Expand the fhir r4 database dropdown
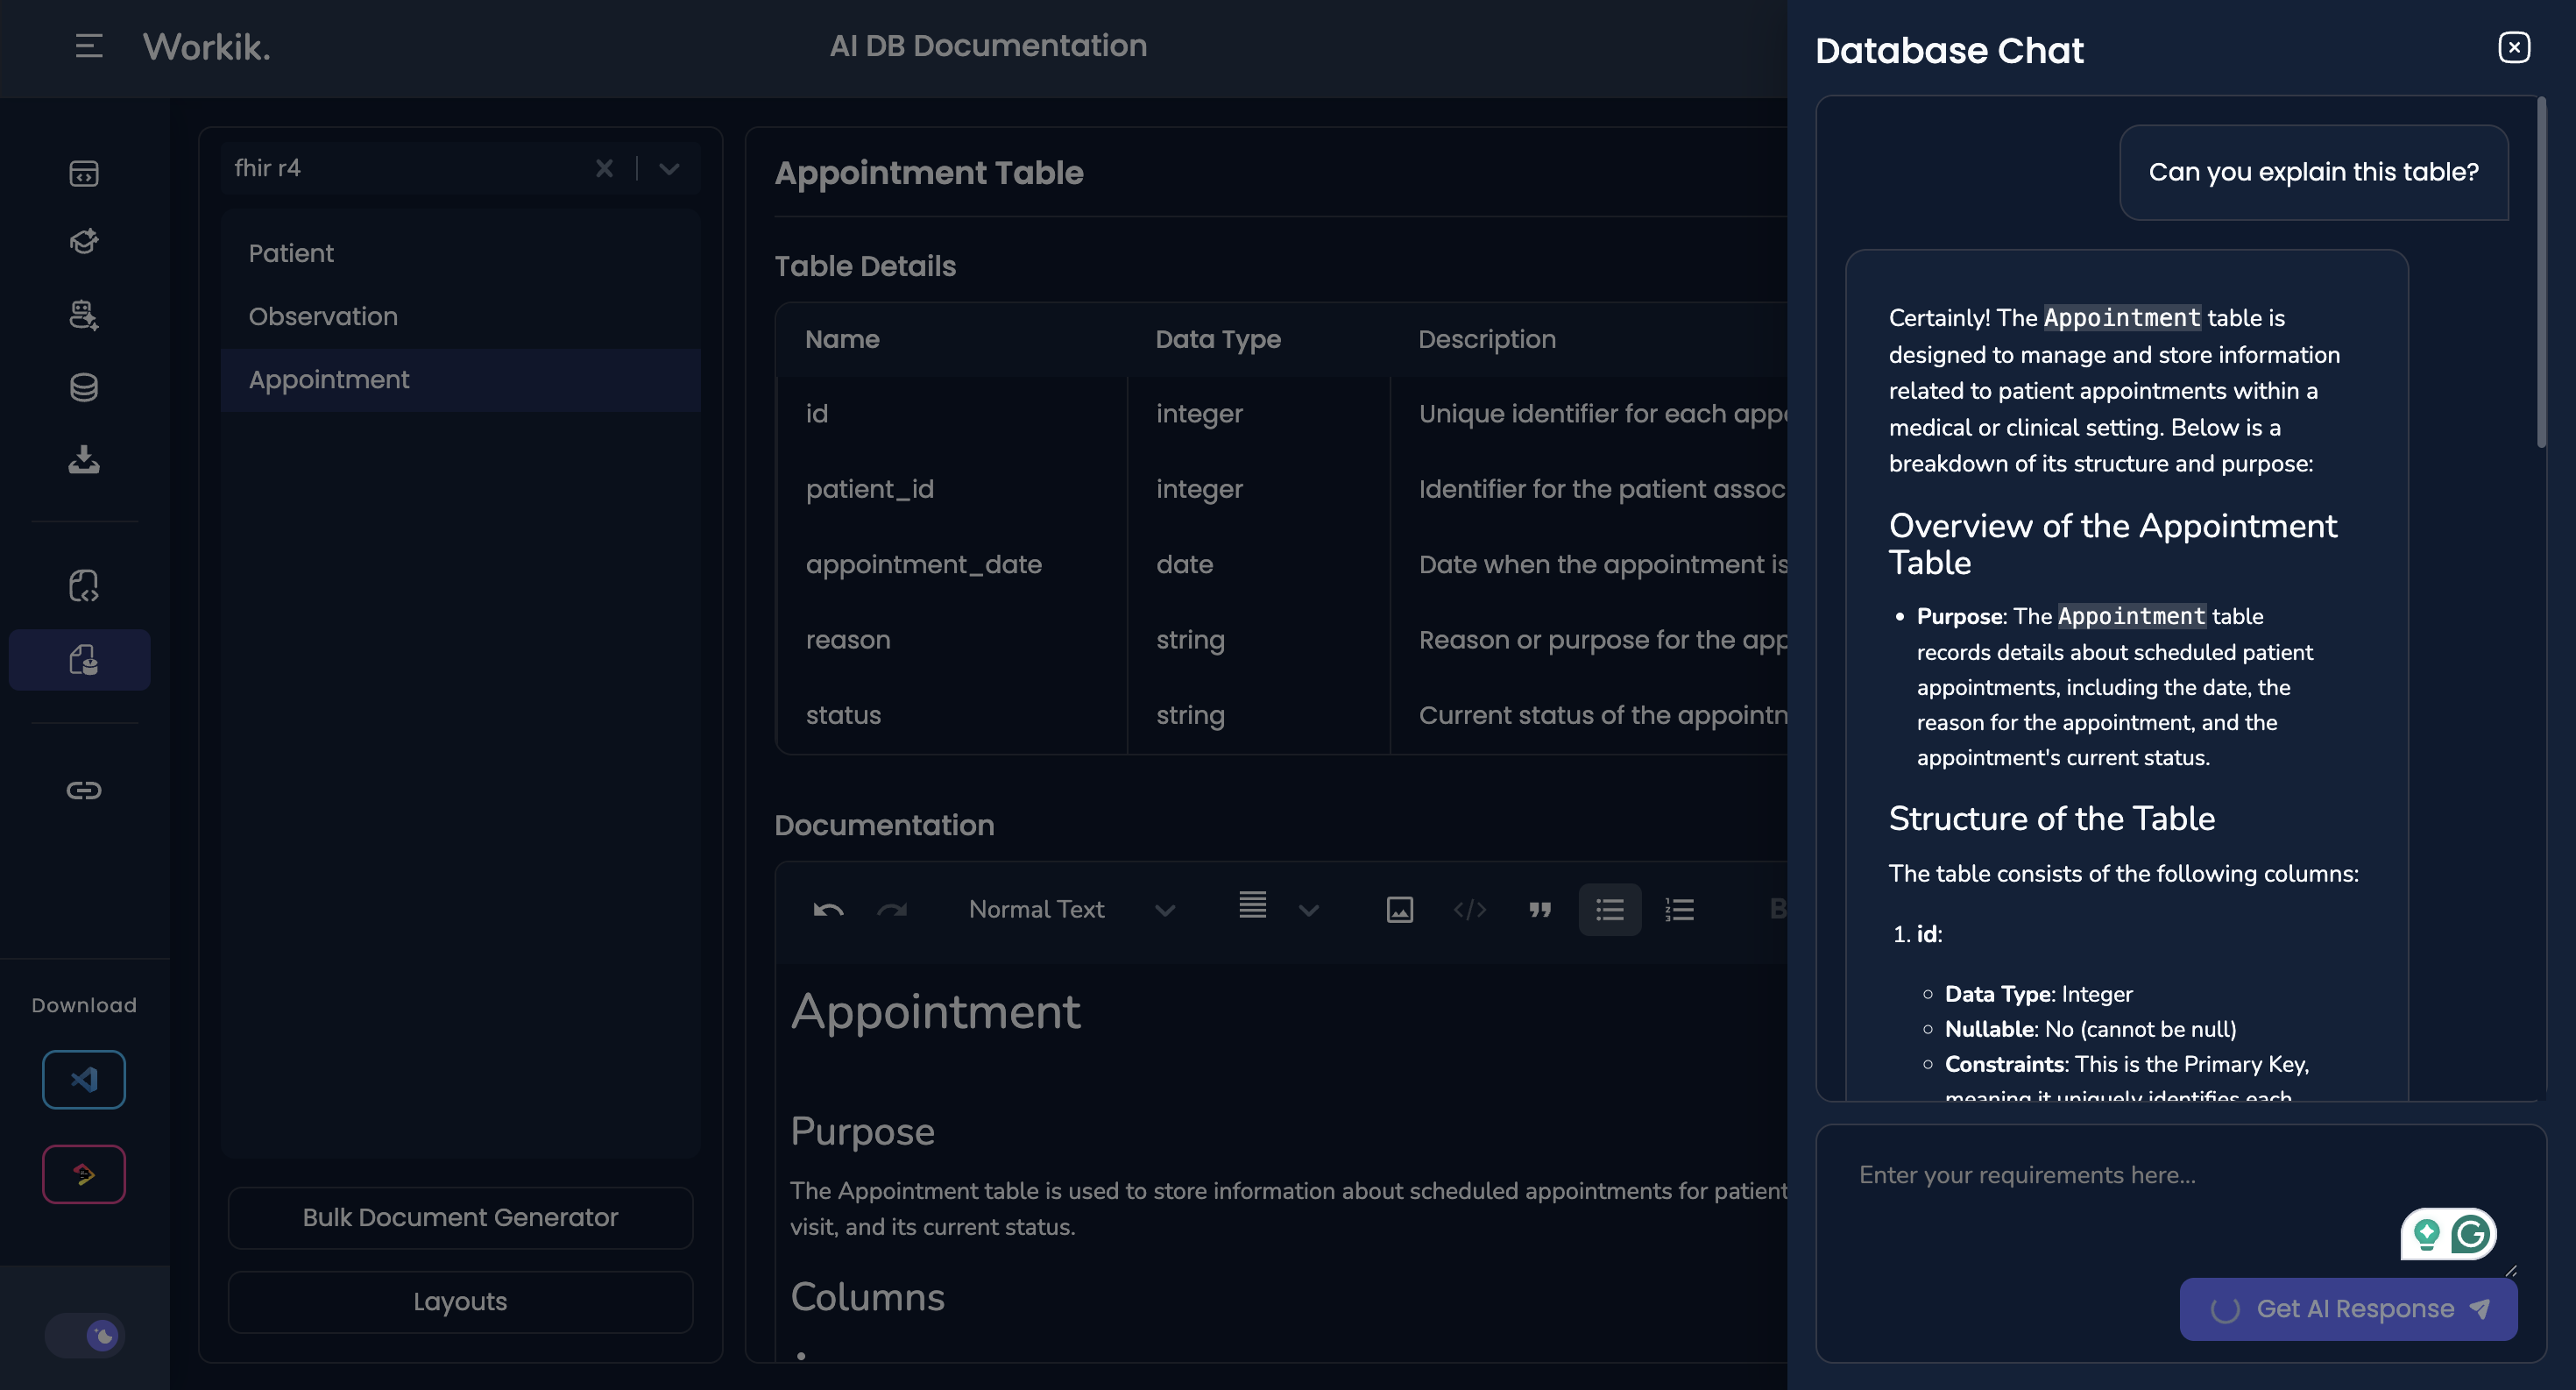Image resolution: width=2576 pixels, height=1390 pixels. tap(669, 169)
